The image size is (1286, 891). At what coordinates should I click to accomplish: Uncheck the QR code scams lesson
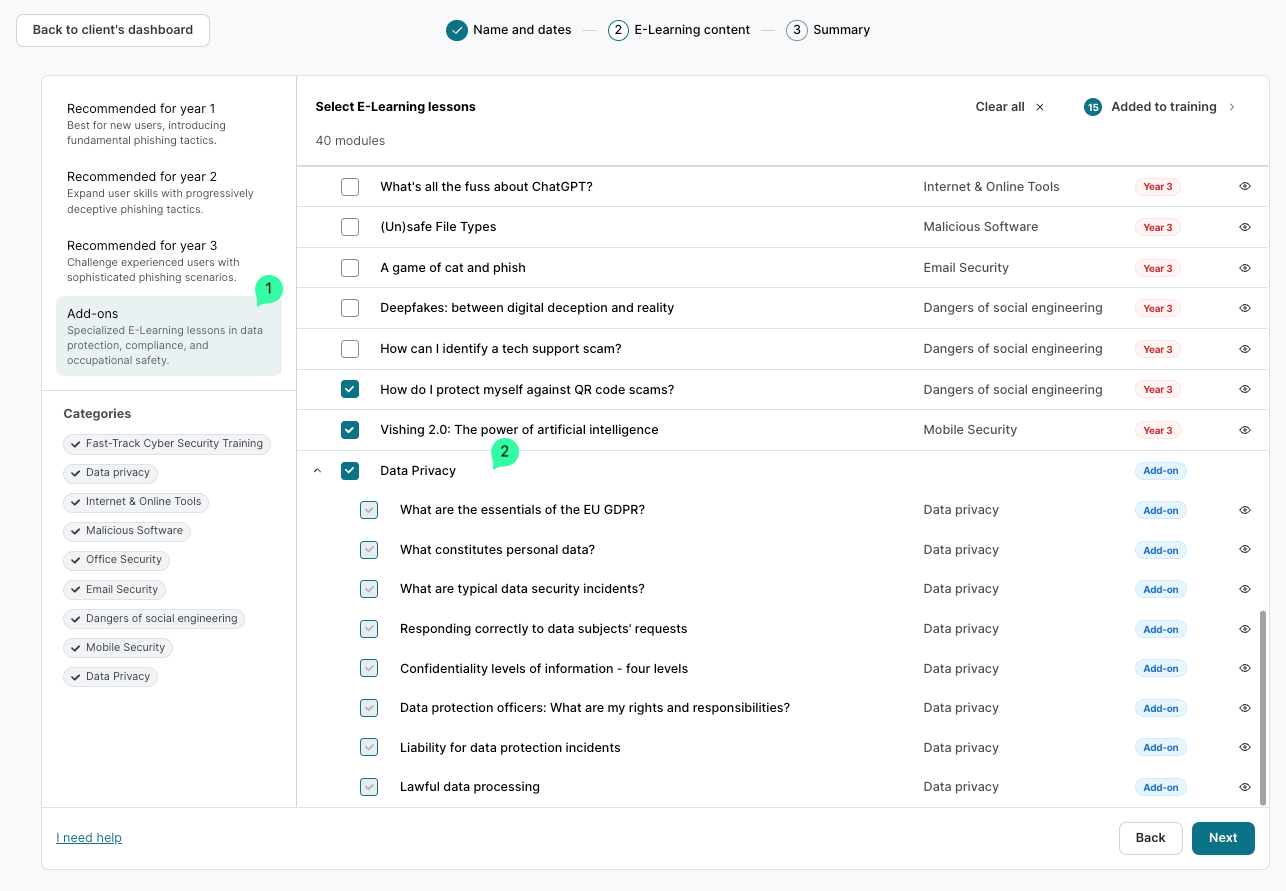(x=350, y=389)
